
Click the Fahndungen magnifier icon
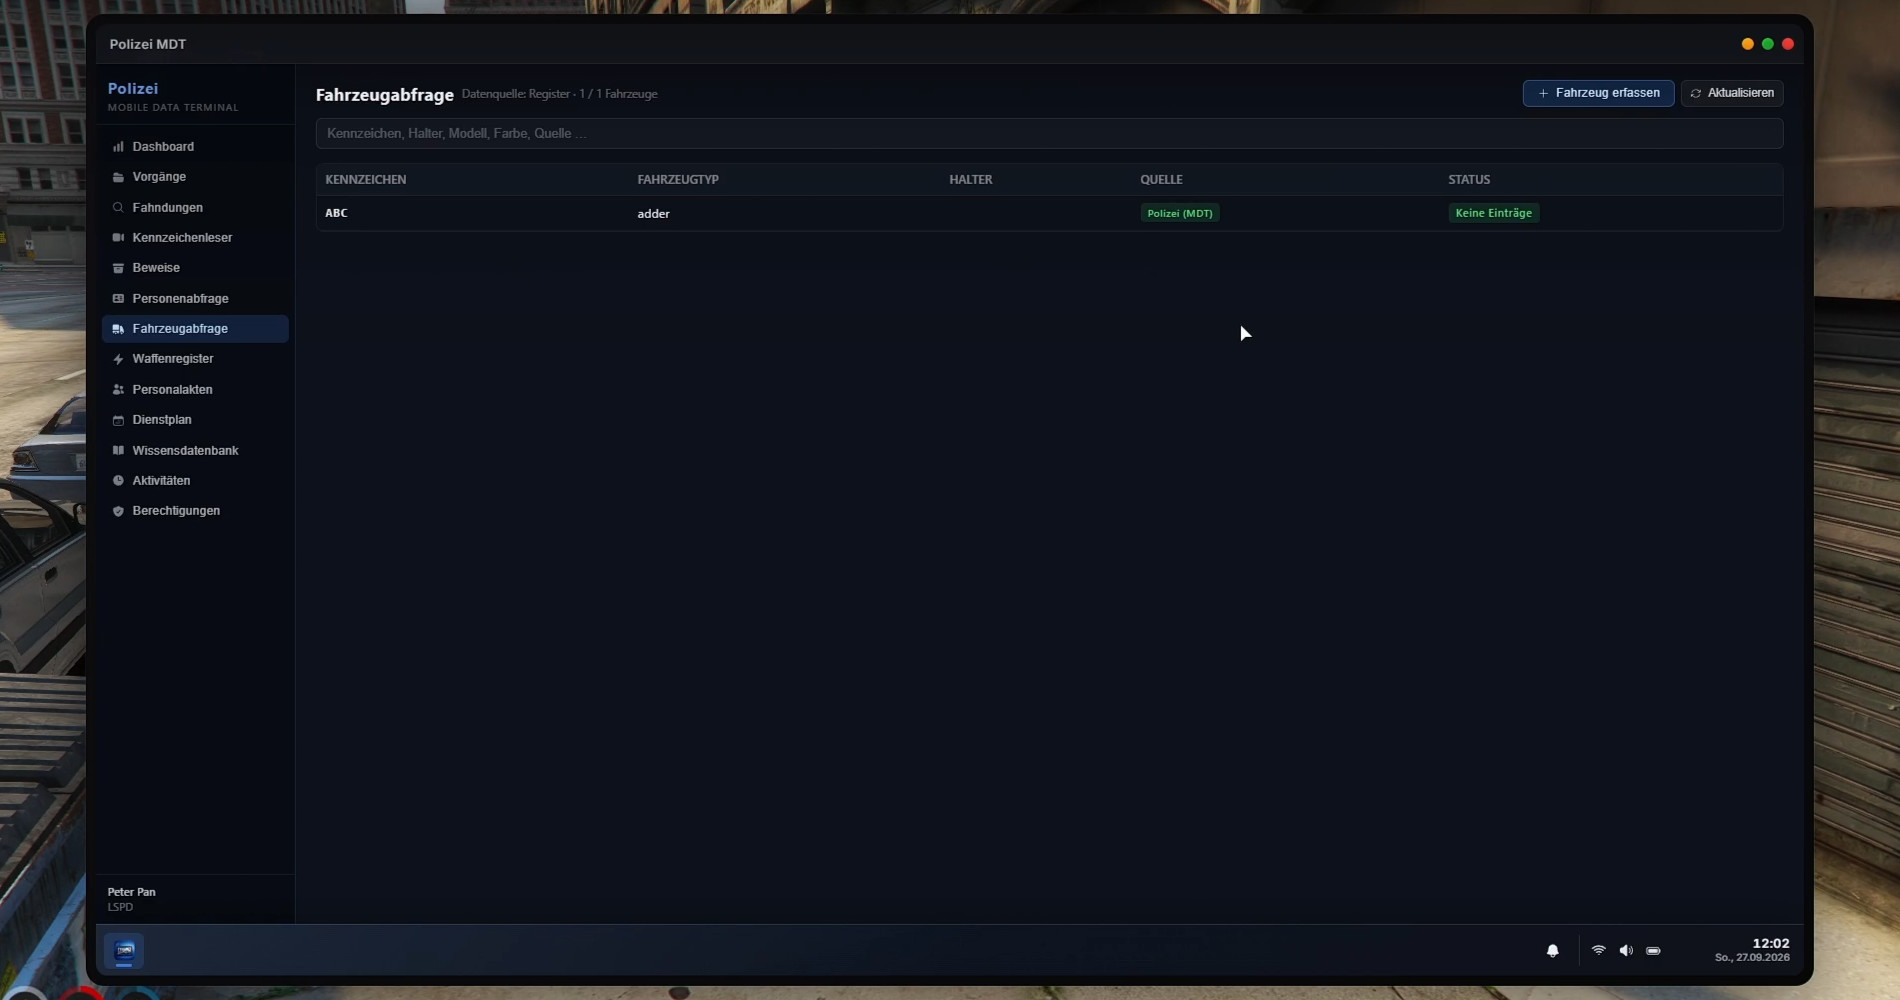[118, 207]
